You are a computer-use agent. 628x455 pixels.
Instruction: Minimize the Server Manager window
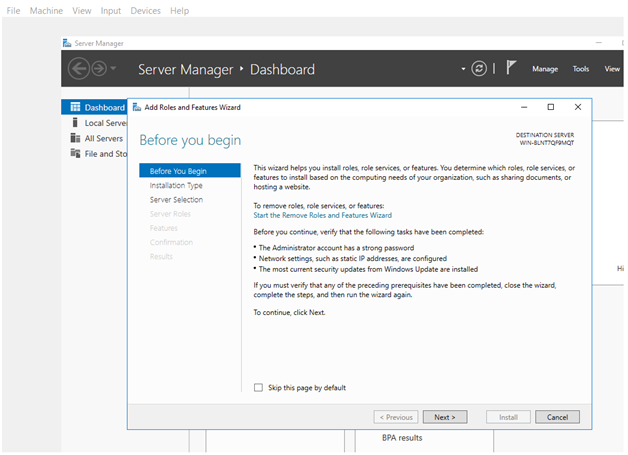[599, 42]
